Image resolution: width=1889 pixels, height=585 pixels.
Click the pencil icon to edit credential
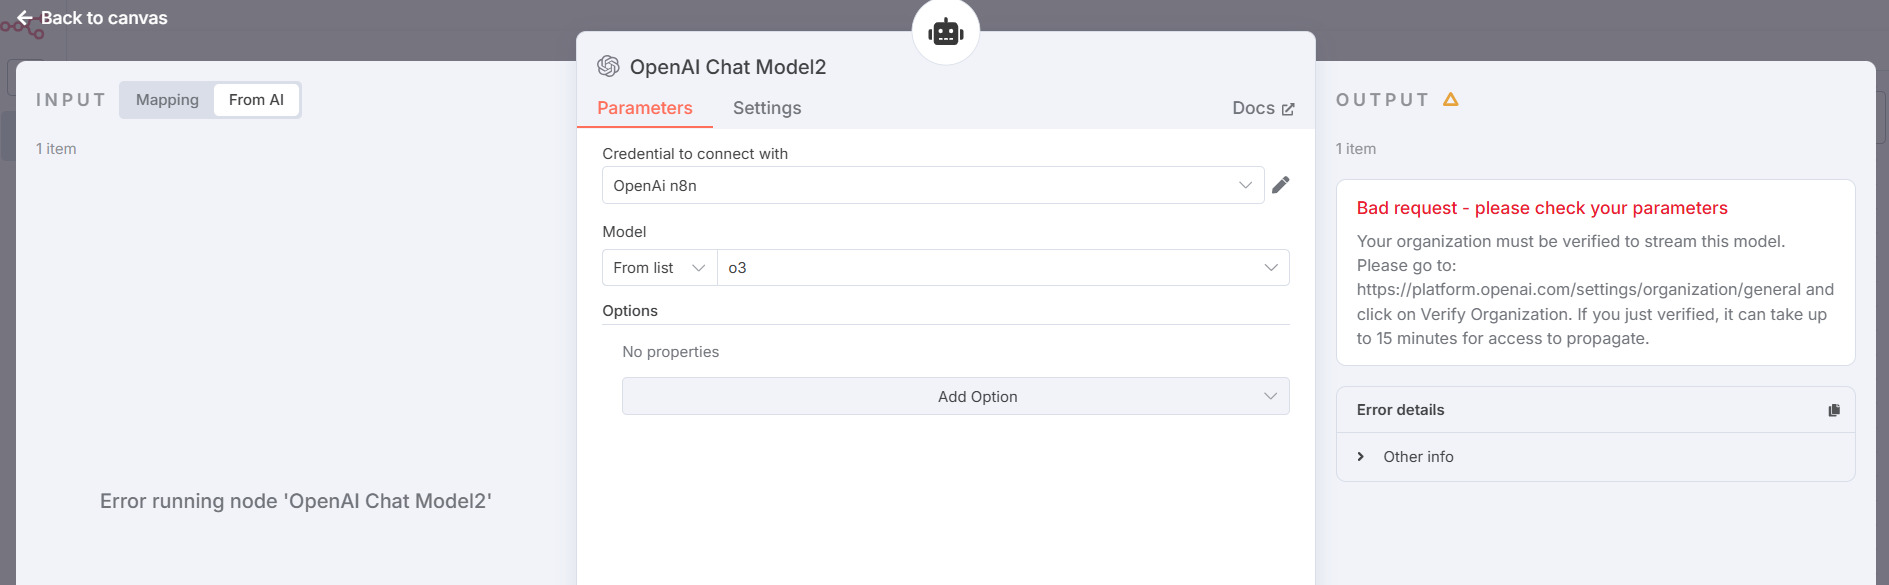coord(1280,185)
